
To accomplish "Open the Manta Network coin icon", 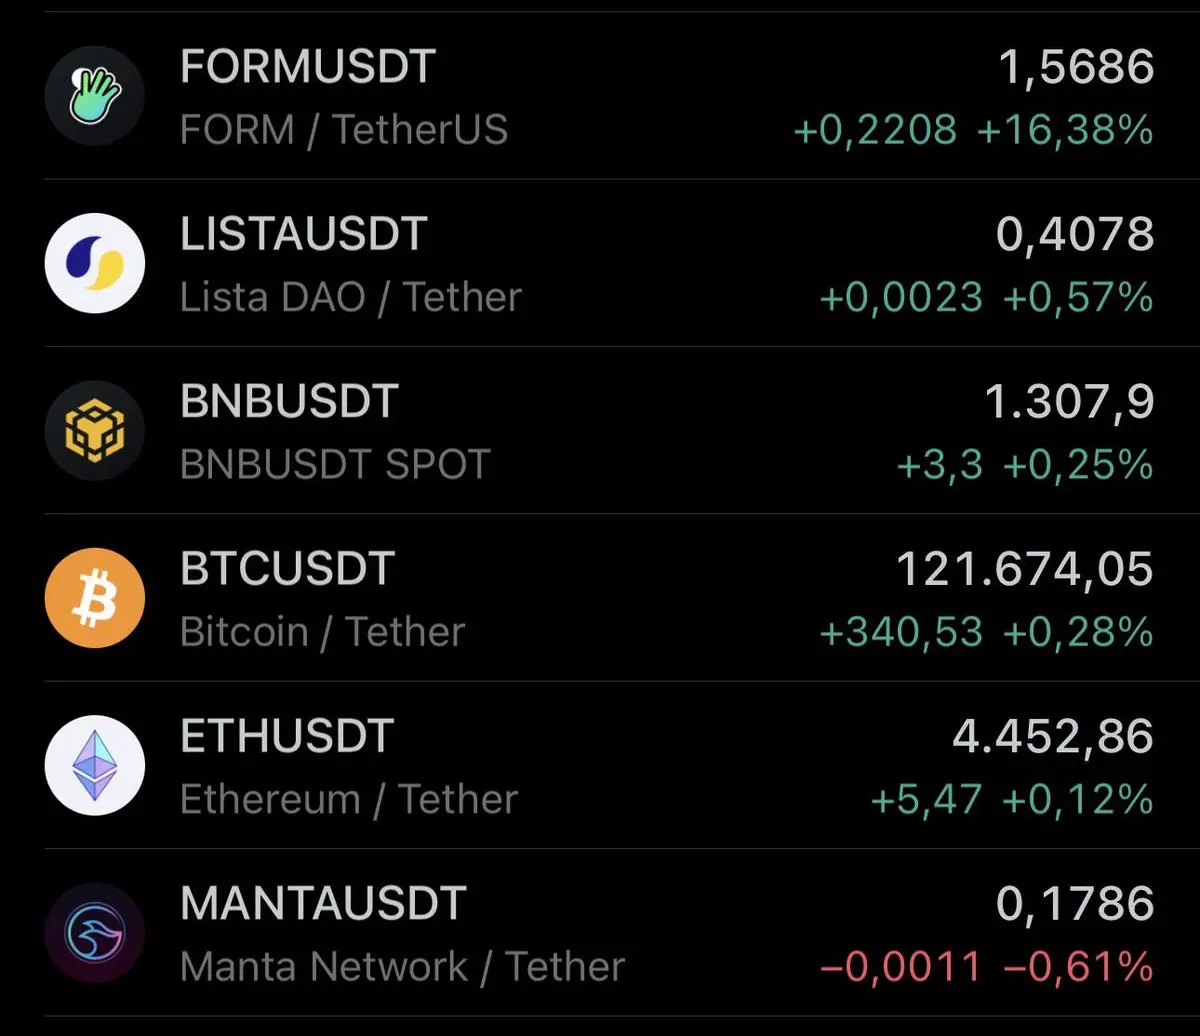I will (95, 932).
